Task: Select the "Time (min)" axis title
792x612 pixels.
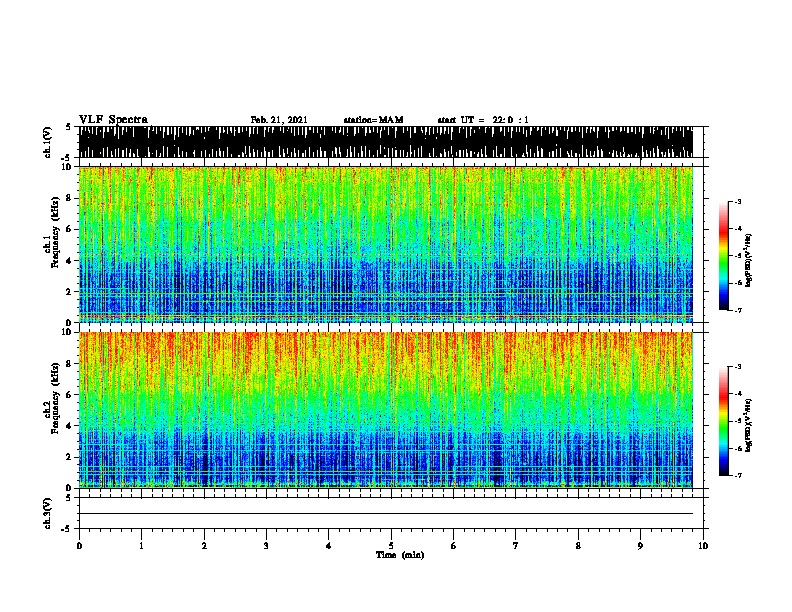Action: [400, 555]
